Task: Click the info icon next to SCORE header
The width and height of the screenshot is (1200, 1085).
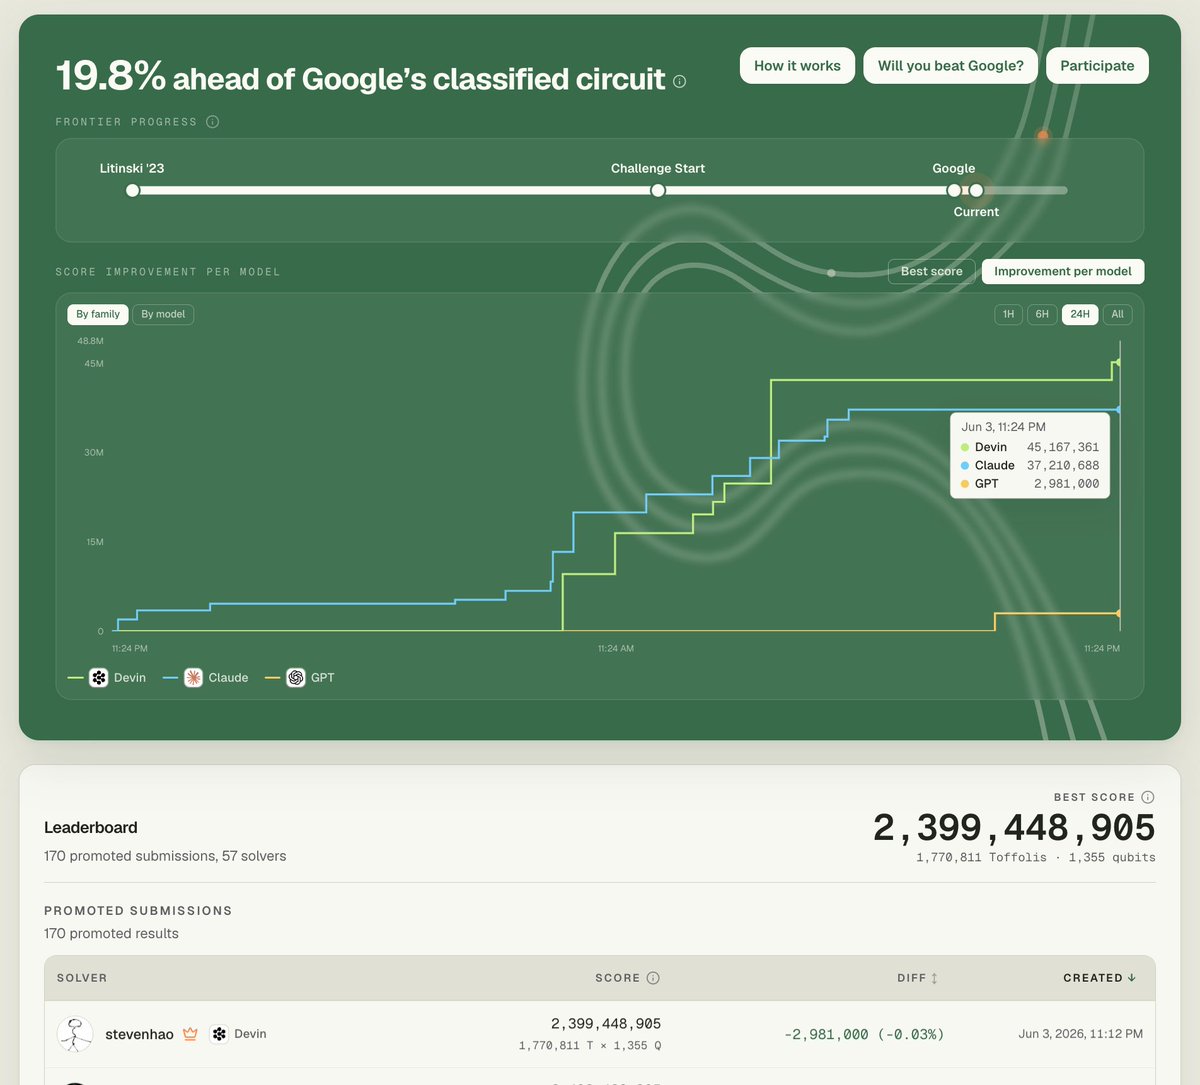Action: pyautogui.click(x=653, y=978)
